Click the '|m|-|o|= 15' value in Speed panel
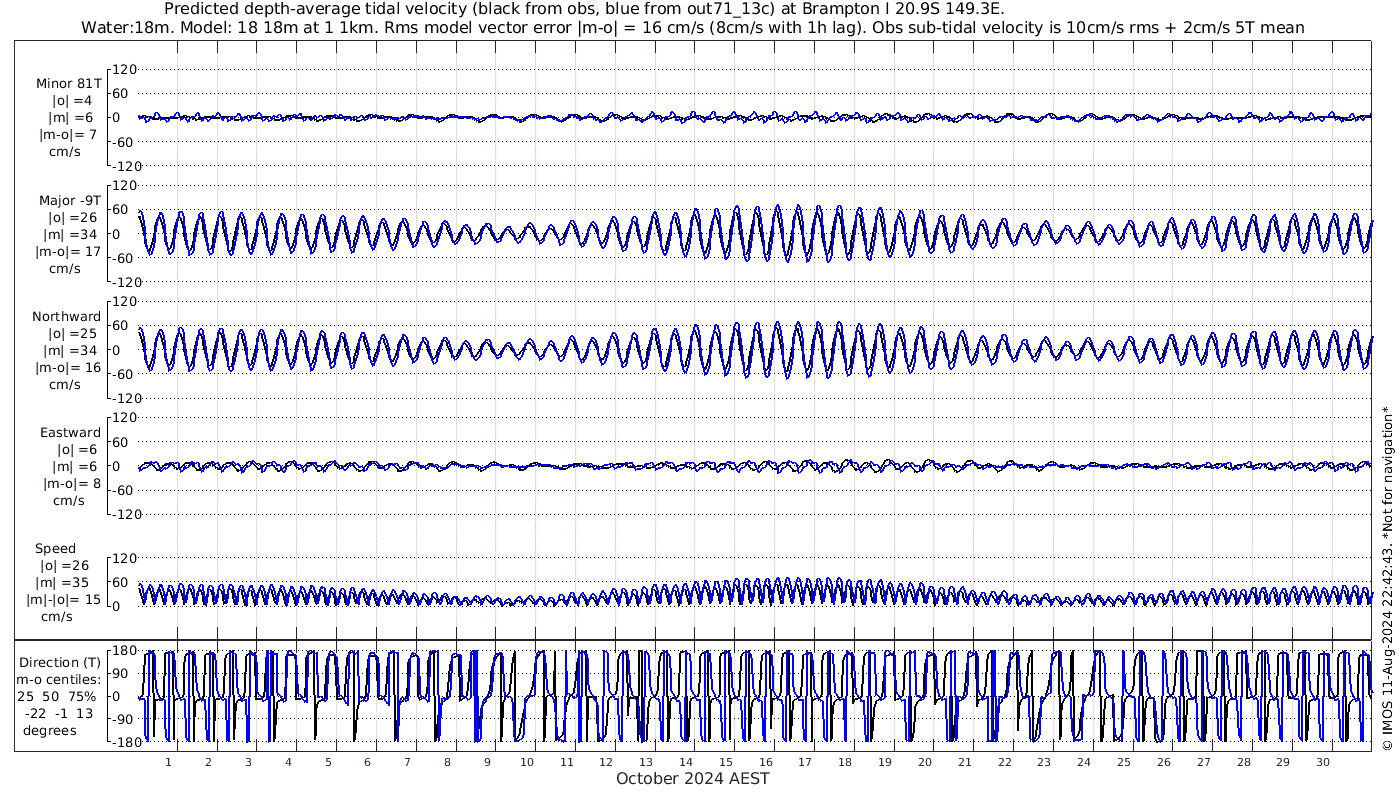 pos(64,600)
